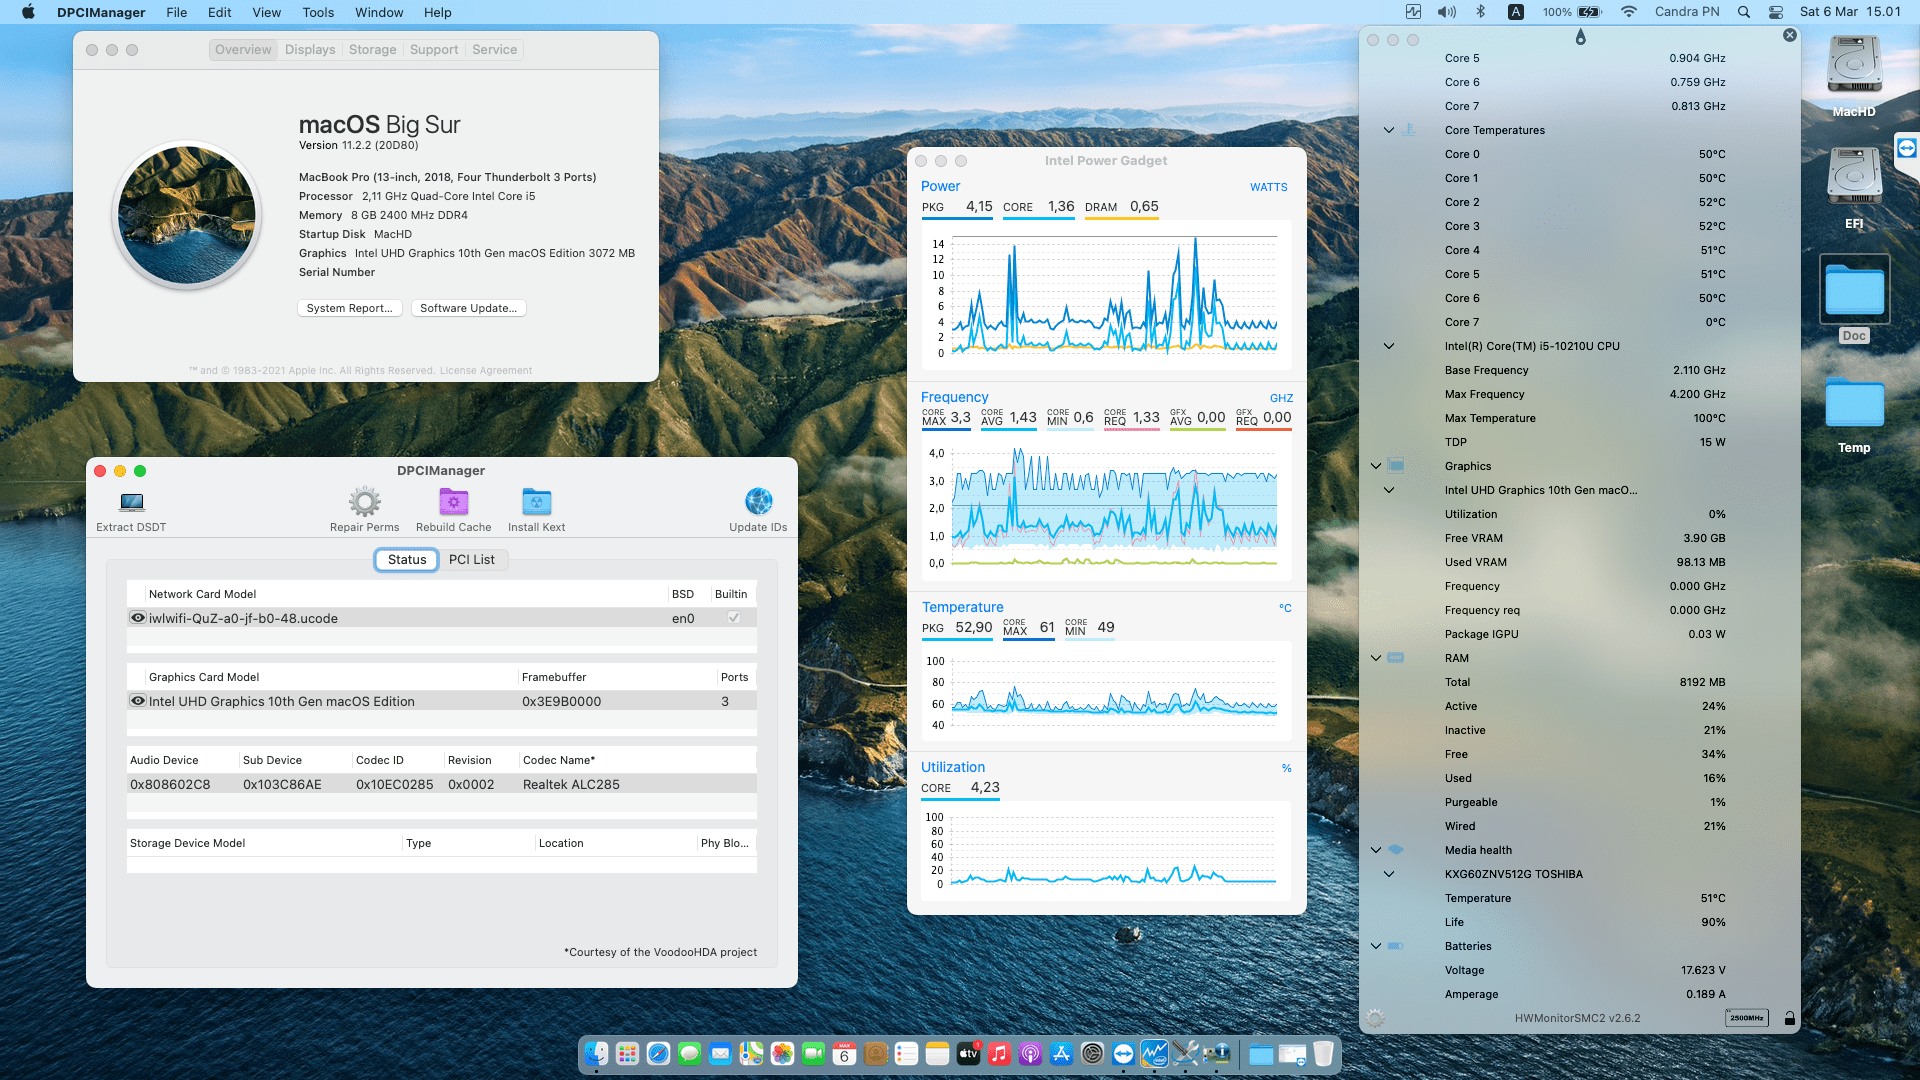Collapse the Graphics group in HWMonitor
1920x1080 pixels.
click(1376, 466)
